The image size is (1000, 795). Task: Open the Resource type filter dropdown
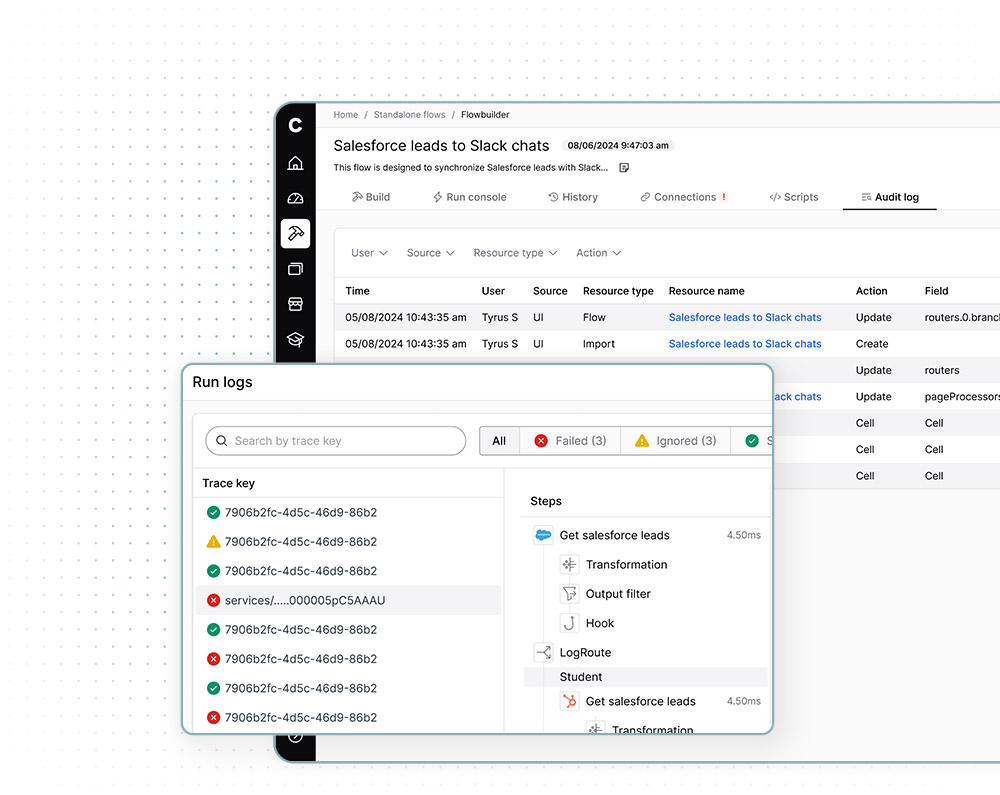click(x=515, y=253)
